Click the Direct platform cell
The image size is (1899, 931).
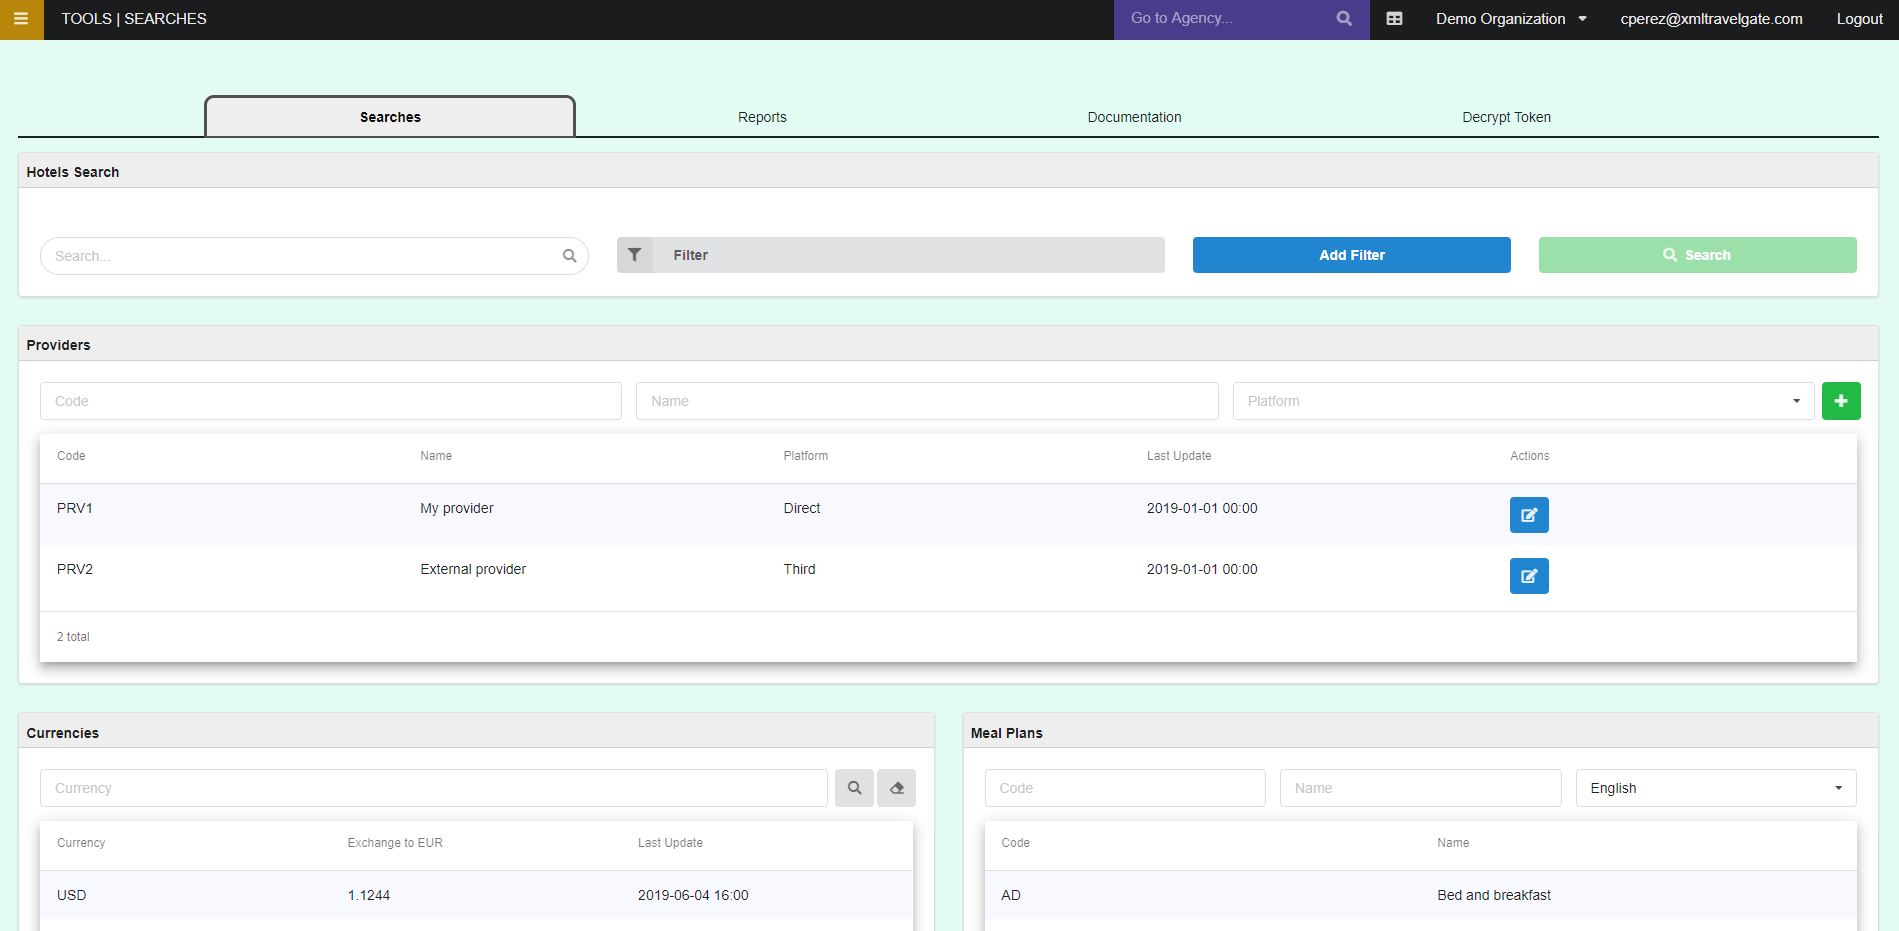click(802, 508)
